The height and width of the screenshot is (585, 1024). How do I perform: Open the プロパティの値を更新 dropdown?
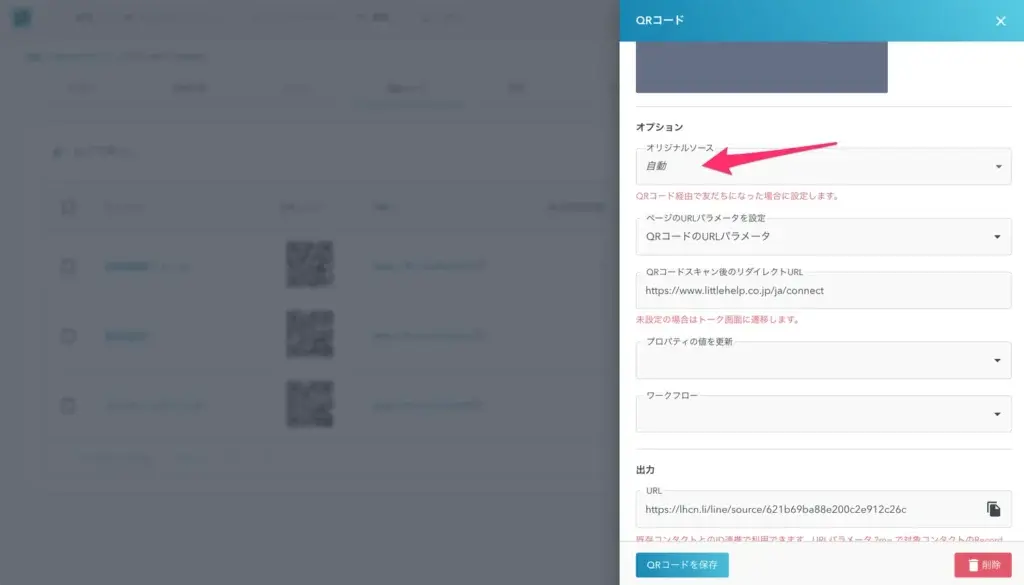822,361
